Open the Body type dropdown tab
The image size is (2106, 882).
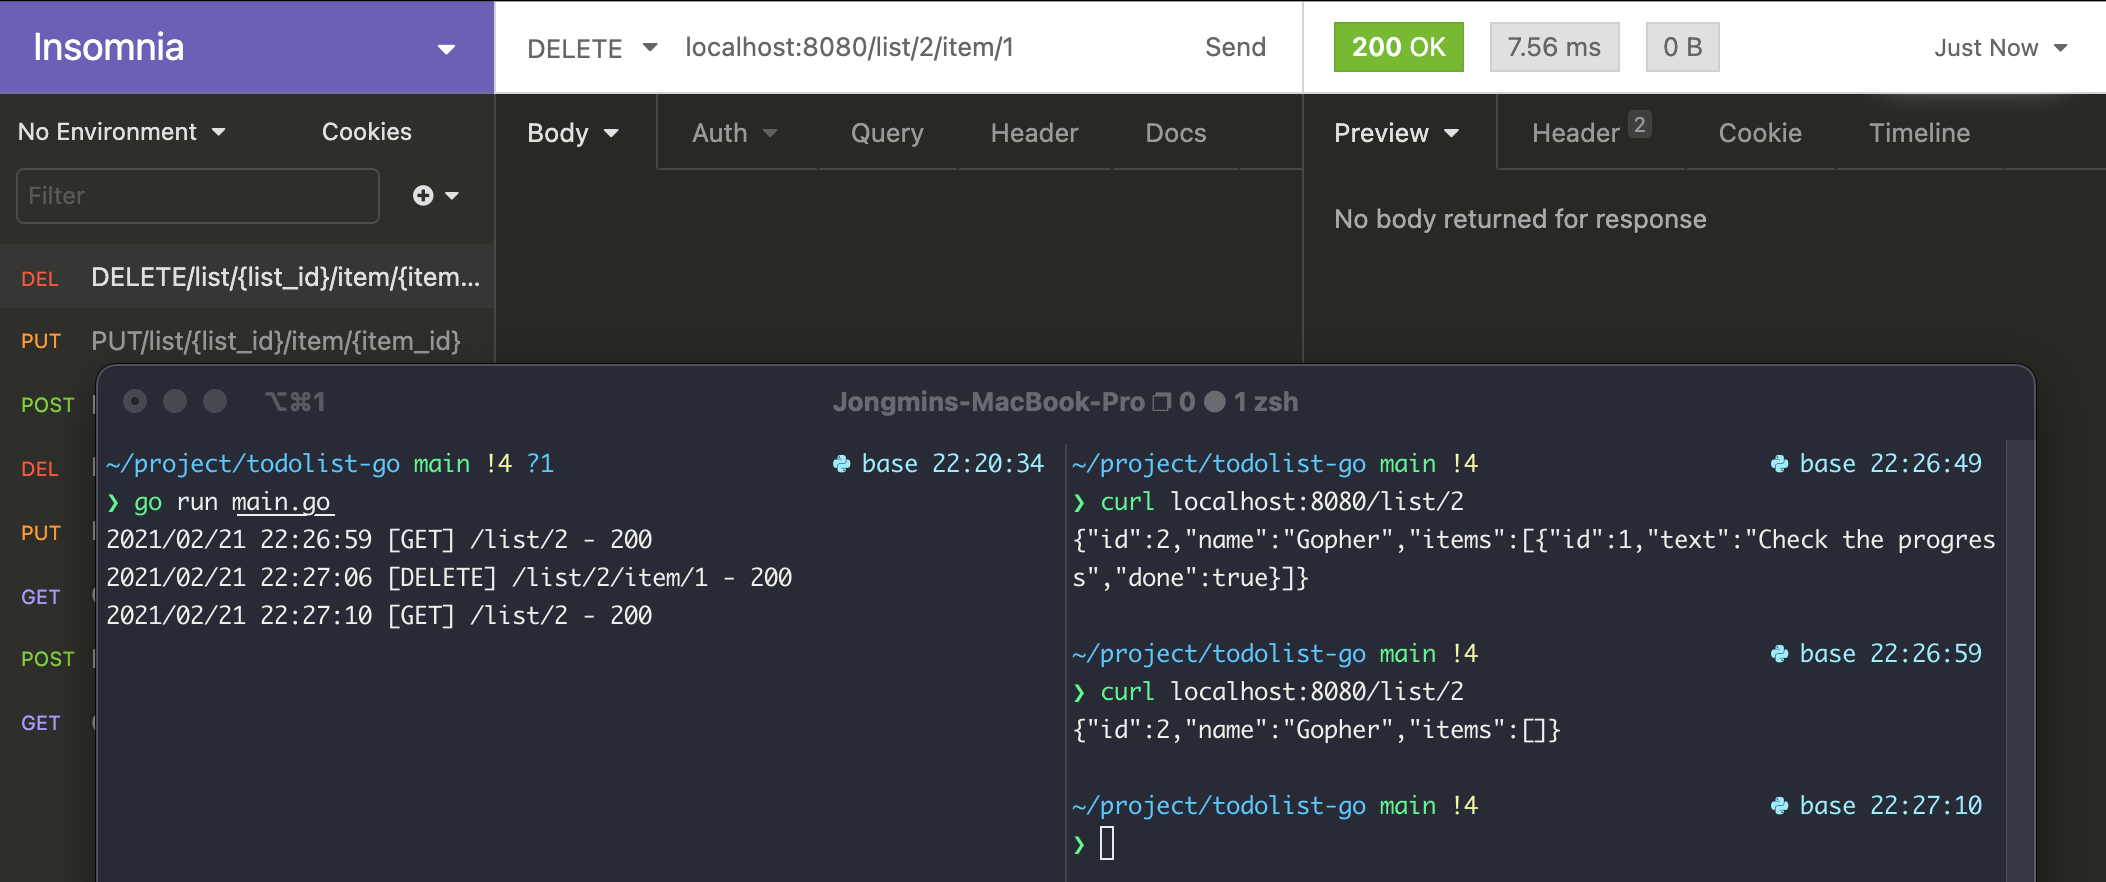pos(573,133)
